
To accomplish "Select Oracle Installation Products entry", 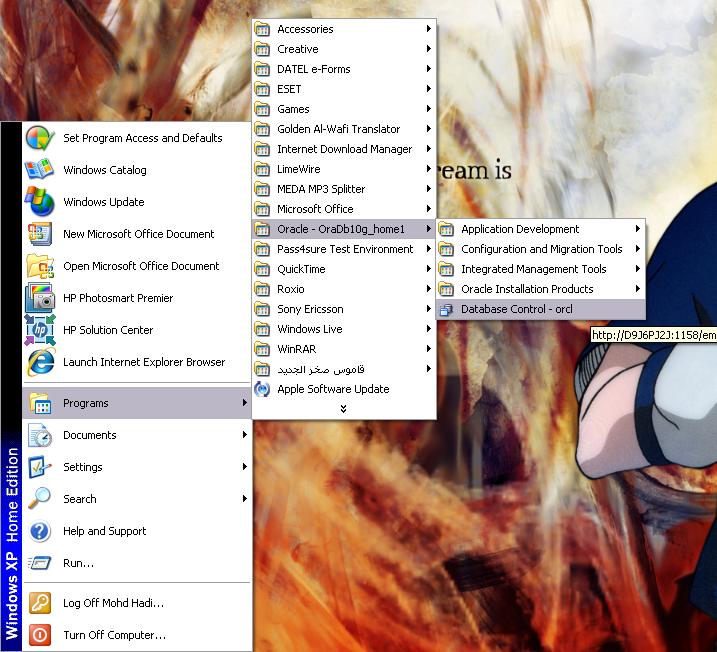I will (527, 289).
